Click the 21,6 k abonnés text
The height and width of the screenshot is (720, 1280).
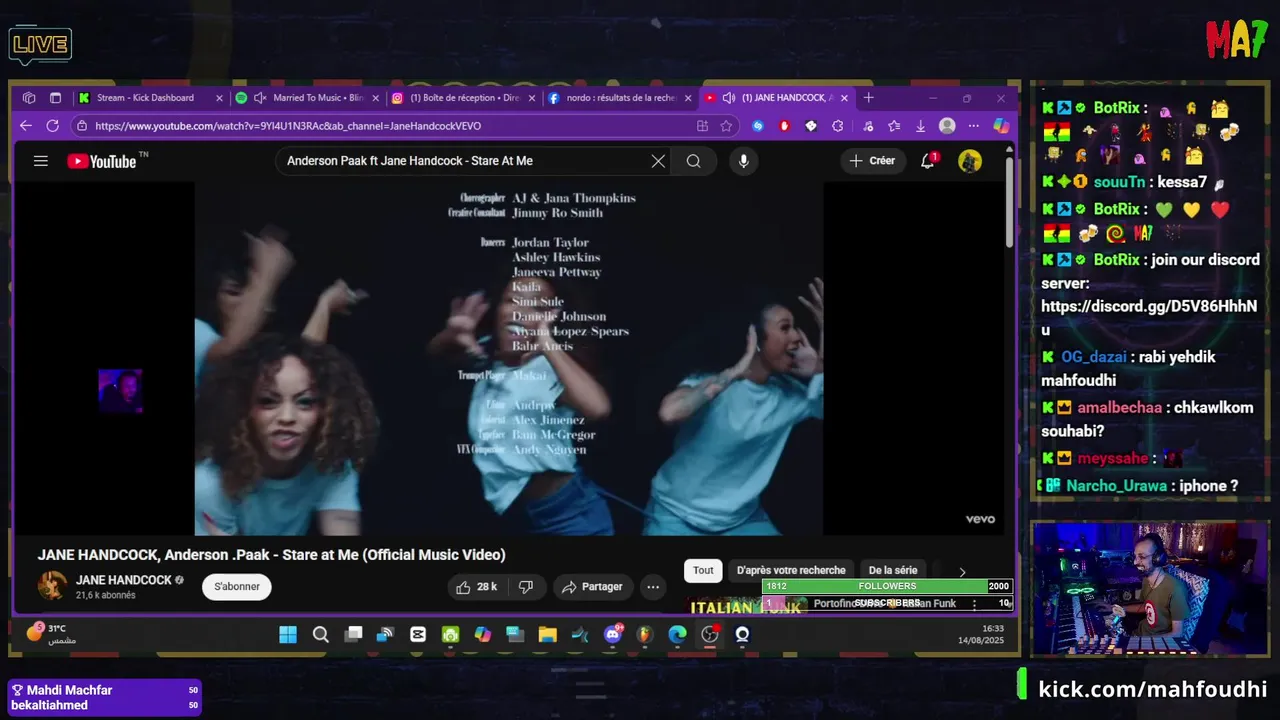[x=105, y=596]
